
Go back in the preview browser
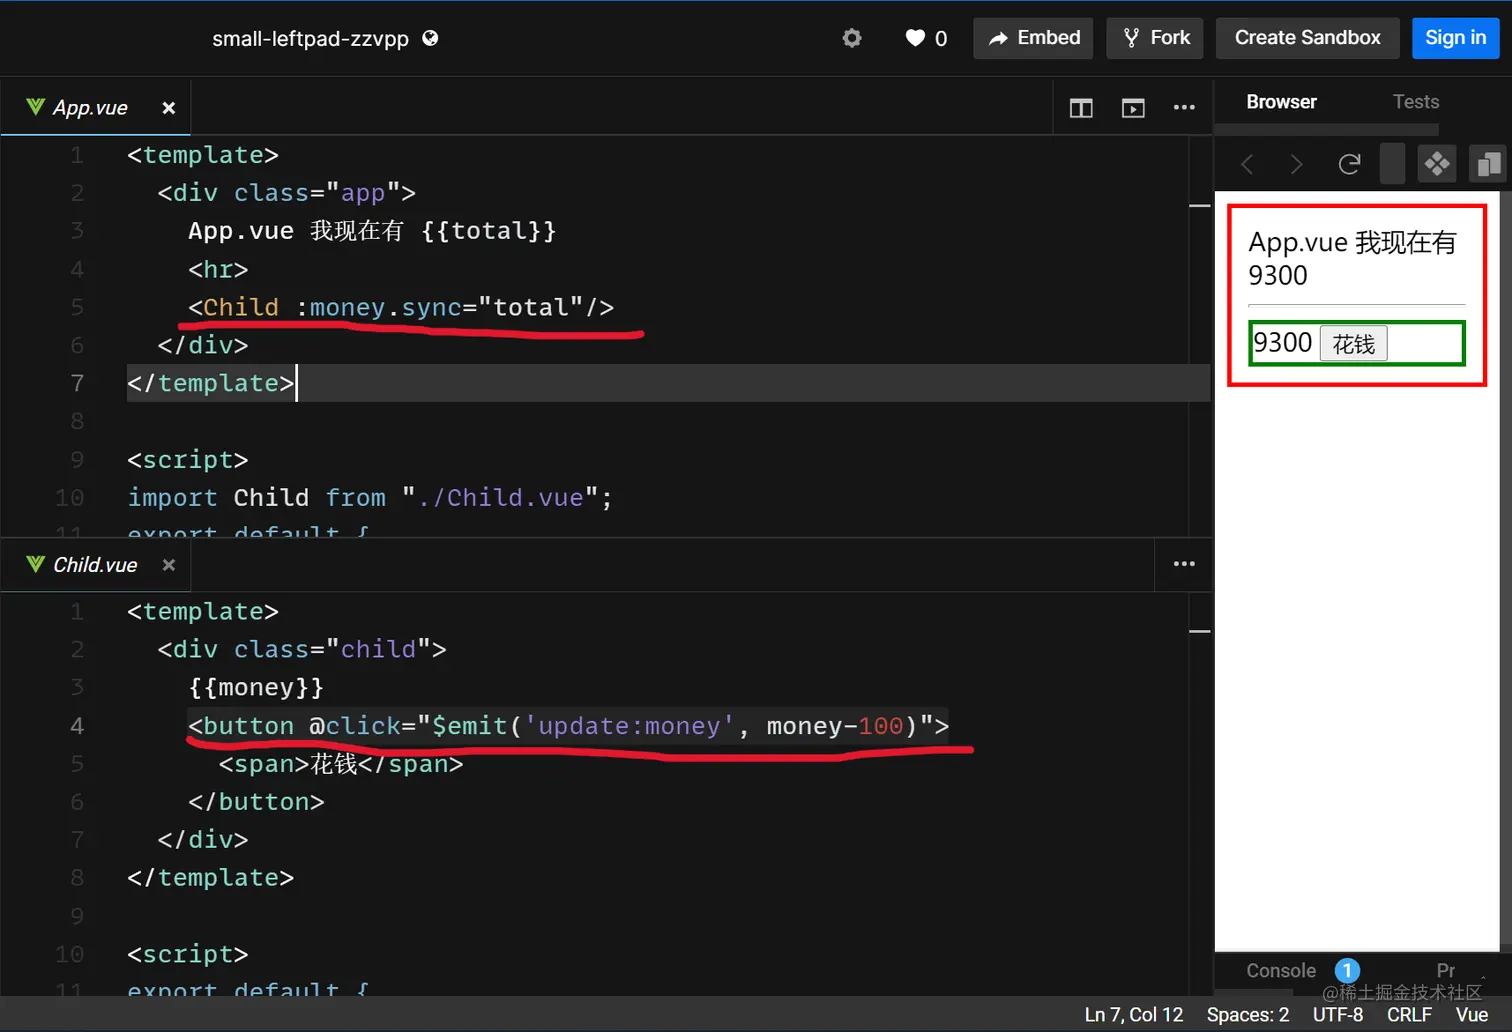[x=1246, y=164]
